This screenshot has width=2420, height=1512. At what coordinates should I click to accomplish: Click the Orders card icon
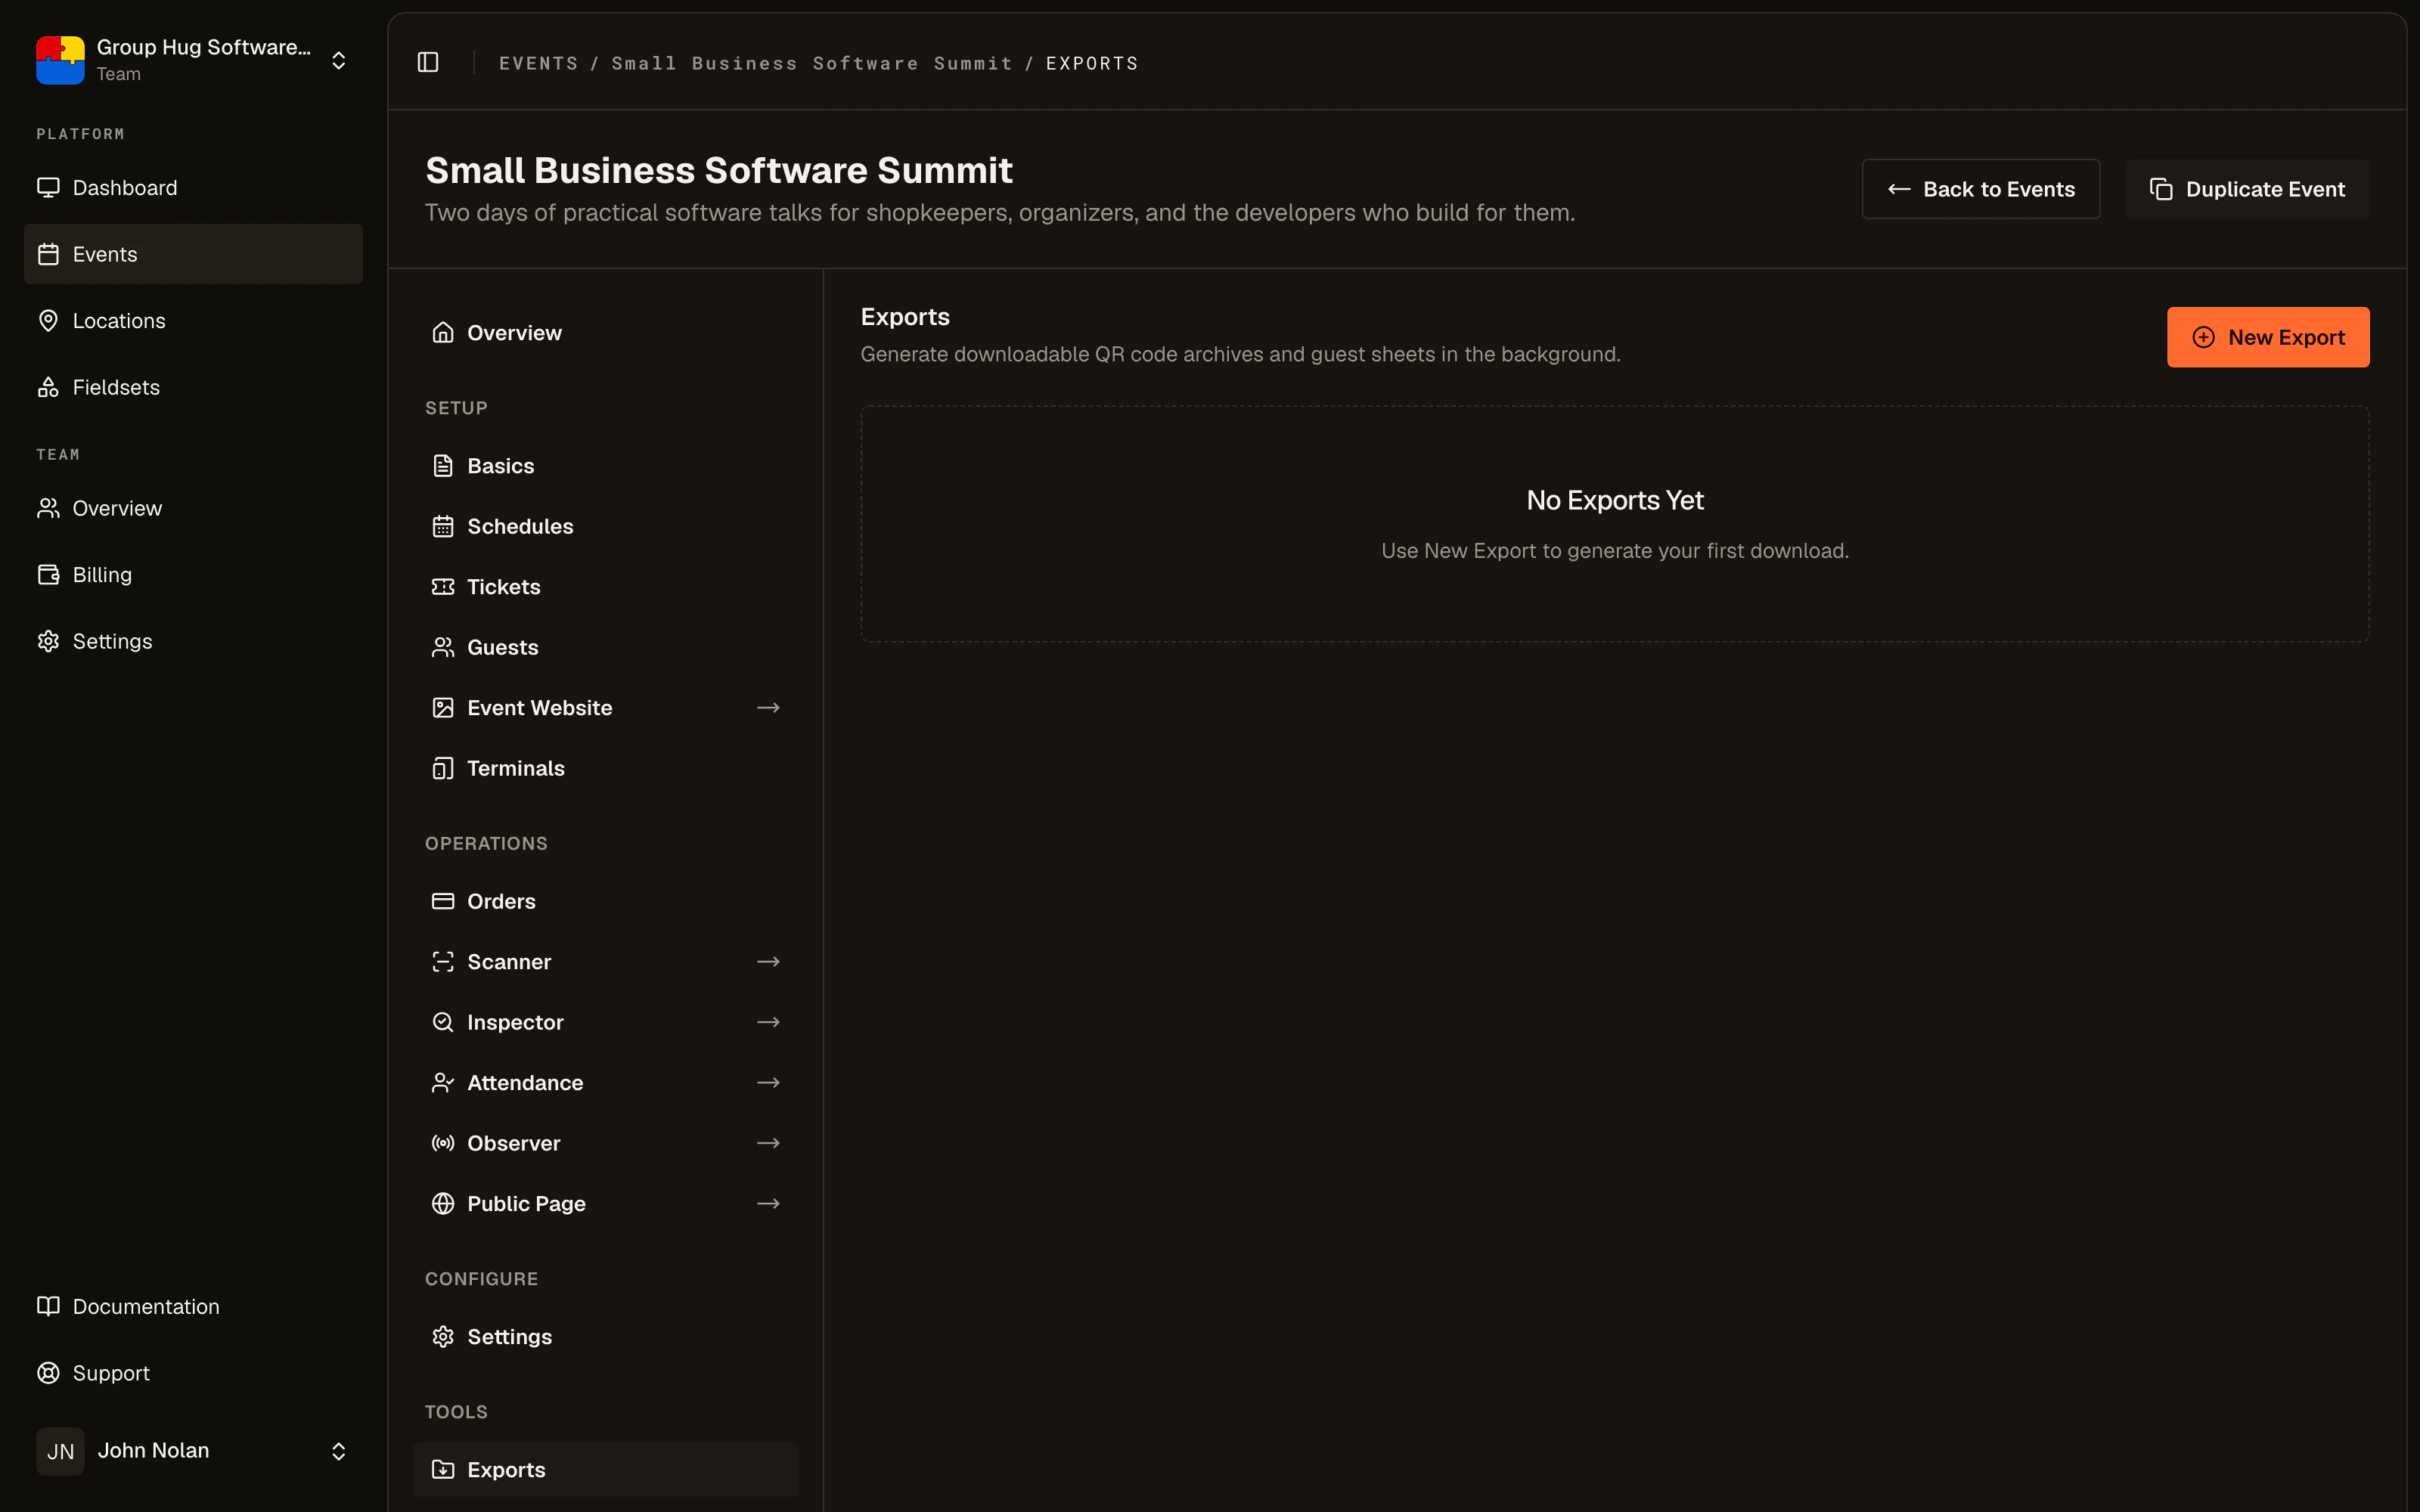pyautogui.click(x=443, y=901)
